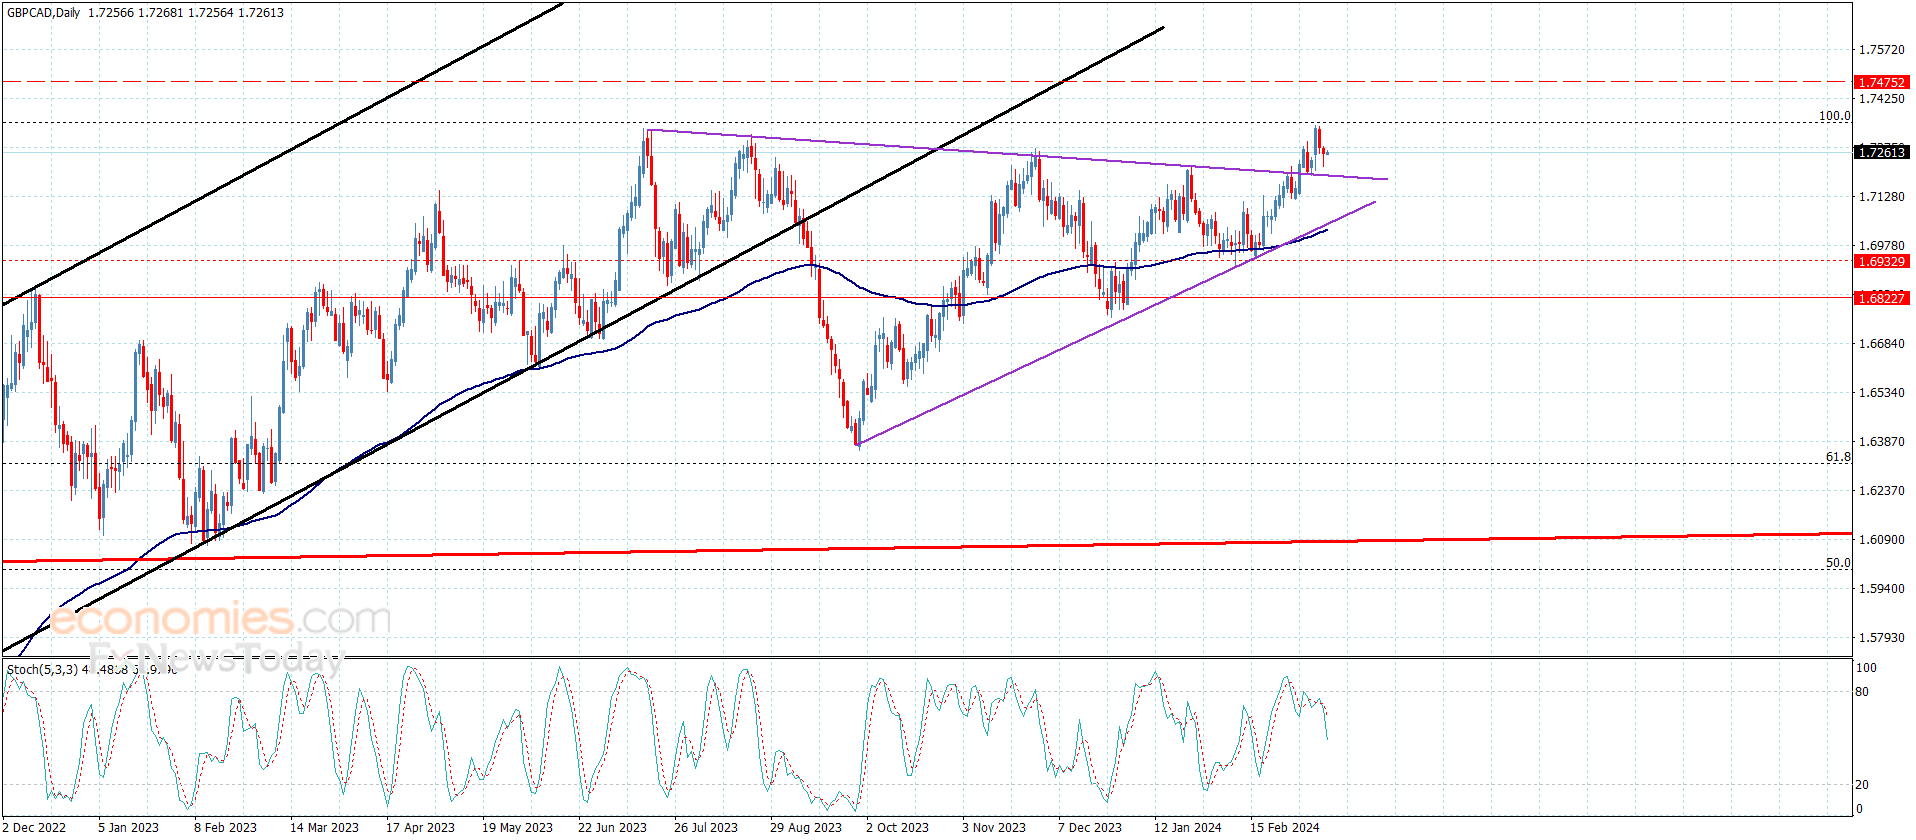Click the 1.69780 price axis value
Screen dimensions: 1916x840
point(1881,245)
